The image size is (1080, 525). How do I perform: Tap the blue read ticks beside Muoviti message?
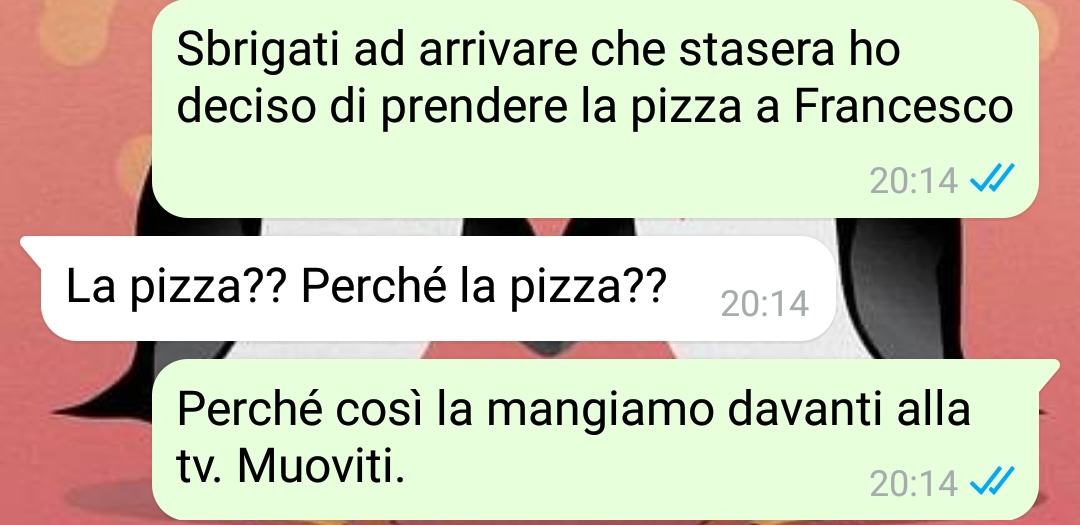tap(992, 482)
